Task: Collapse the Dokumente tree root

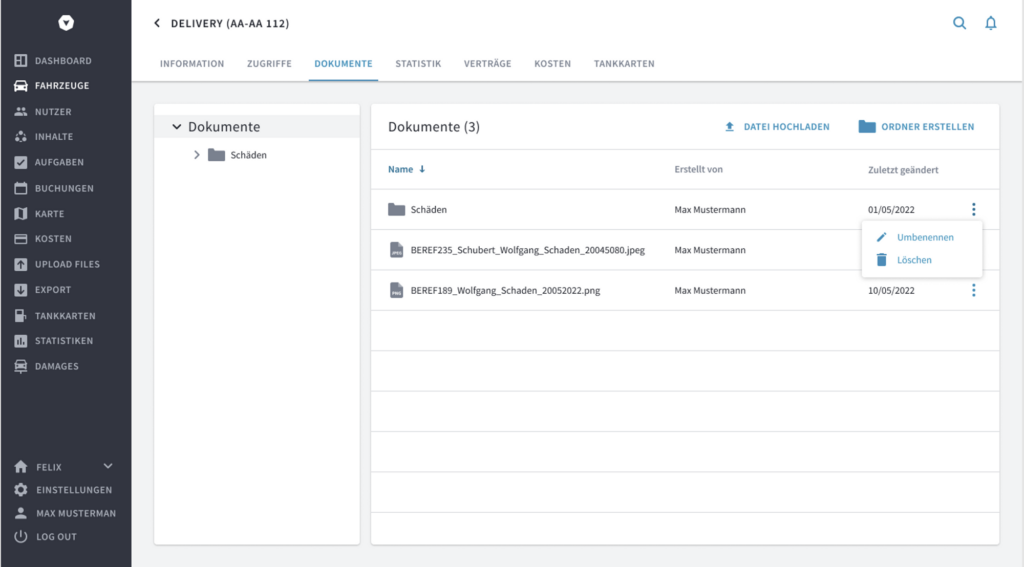Action: pyautogui.click(x=177, y=127)
